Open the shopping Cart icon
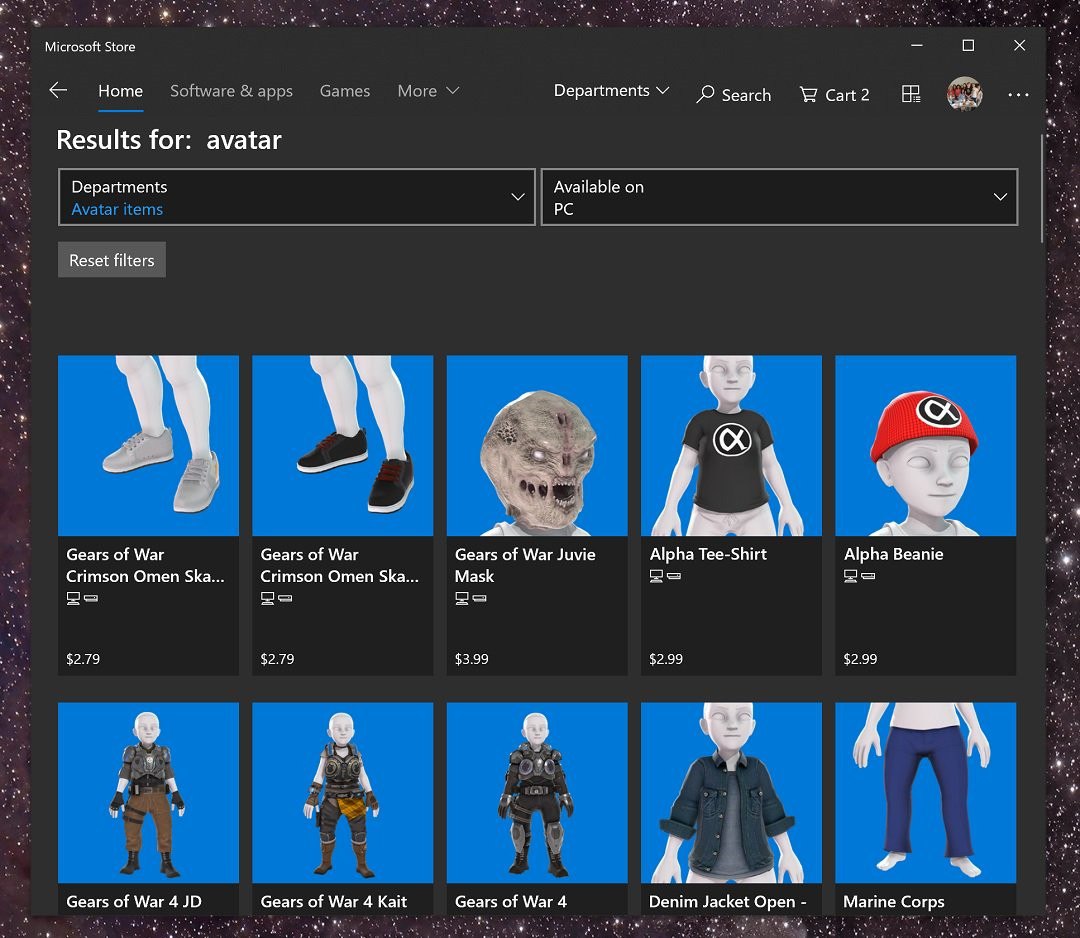 click(809, 94)
